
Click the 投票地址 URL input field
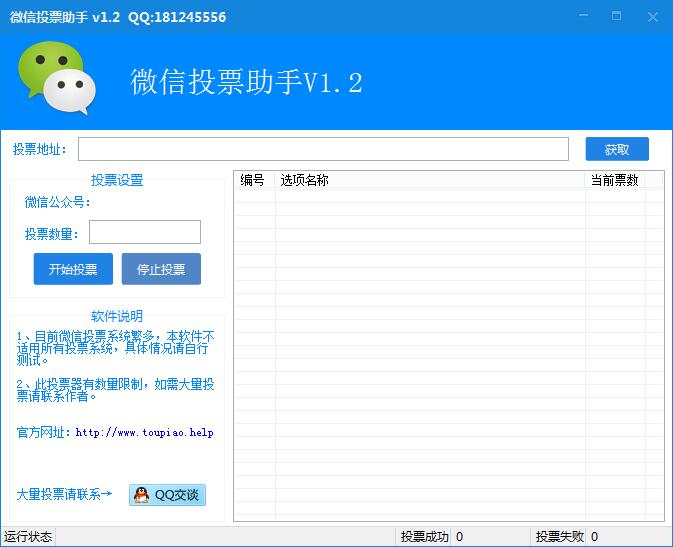(x=323, y=149)
